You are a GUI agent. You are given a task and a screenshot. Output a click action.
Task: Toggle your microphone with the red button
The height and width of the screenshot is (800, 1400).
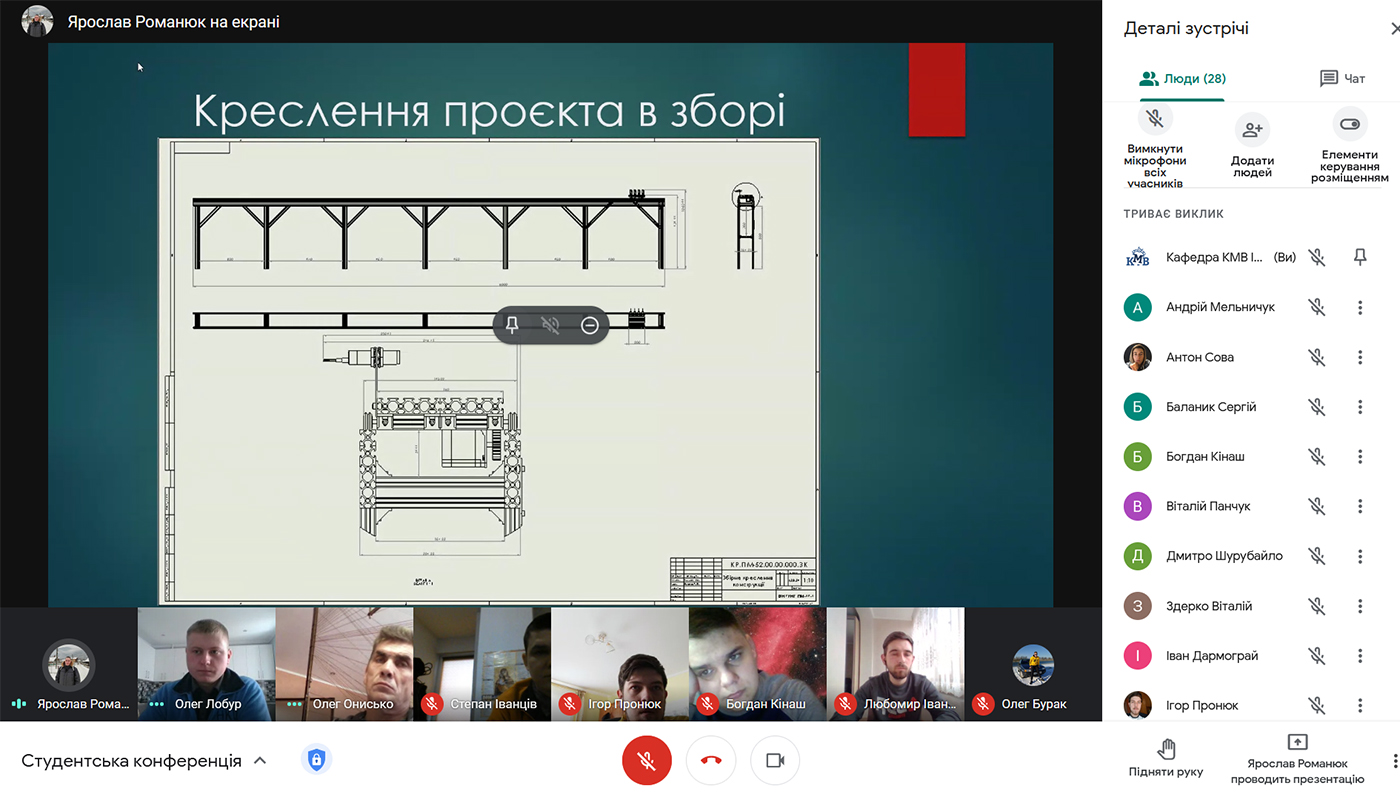[x=646, y=761]
